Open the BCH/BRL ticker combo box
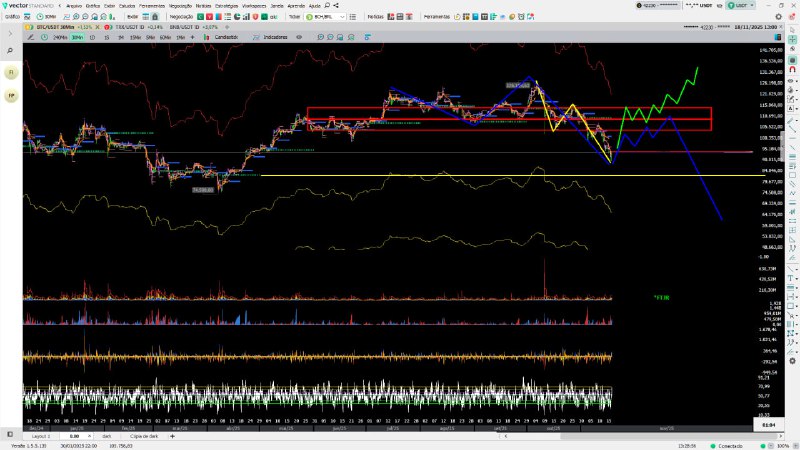 point(327,17)
